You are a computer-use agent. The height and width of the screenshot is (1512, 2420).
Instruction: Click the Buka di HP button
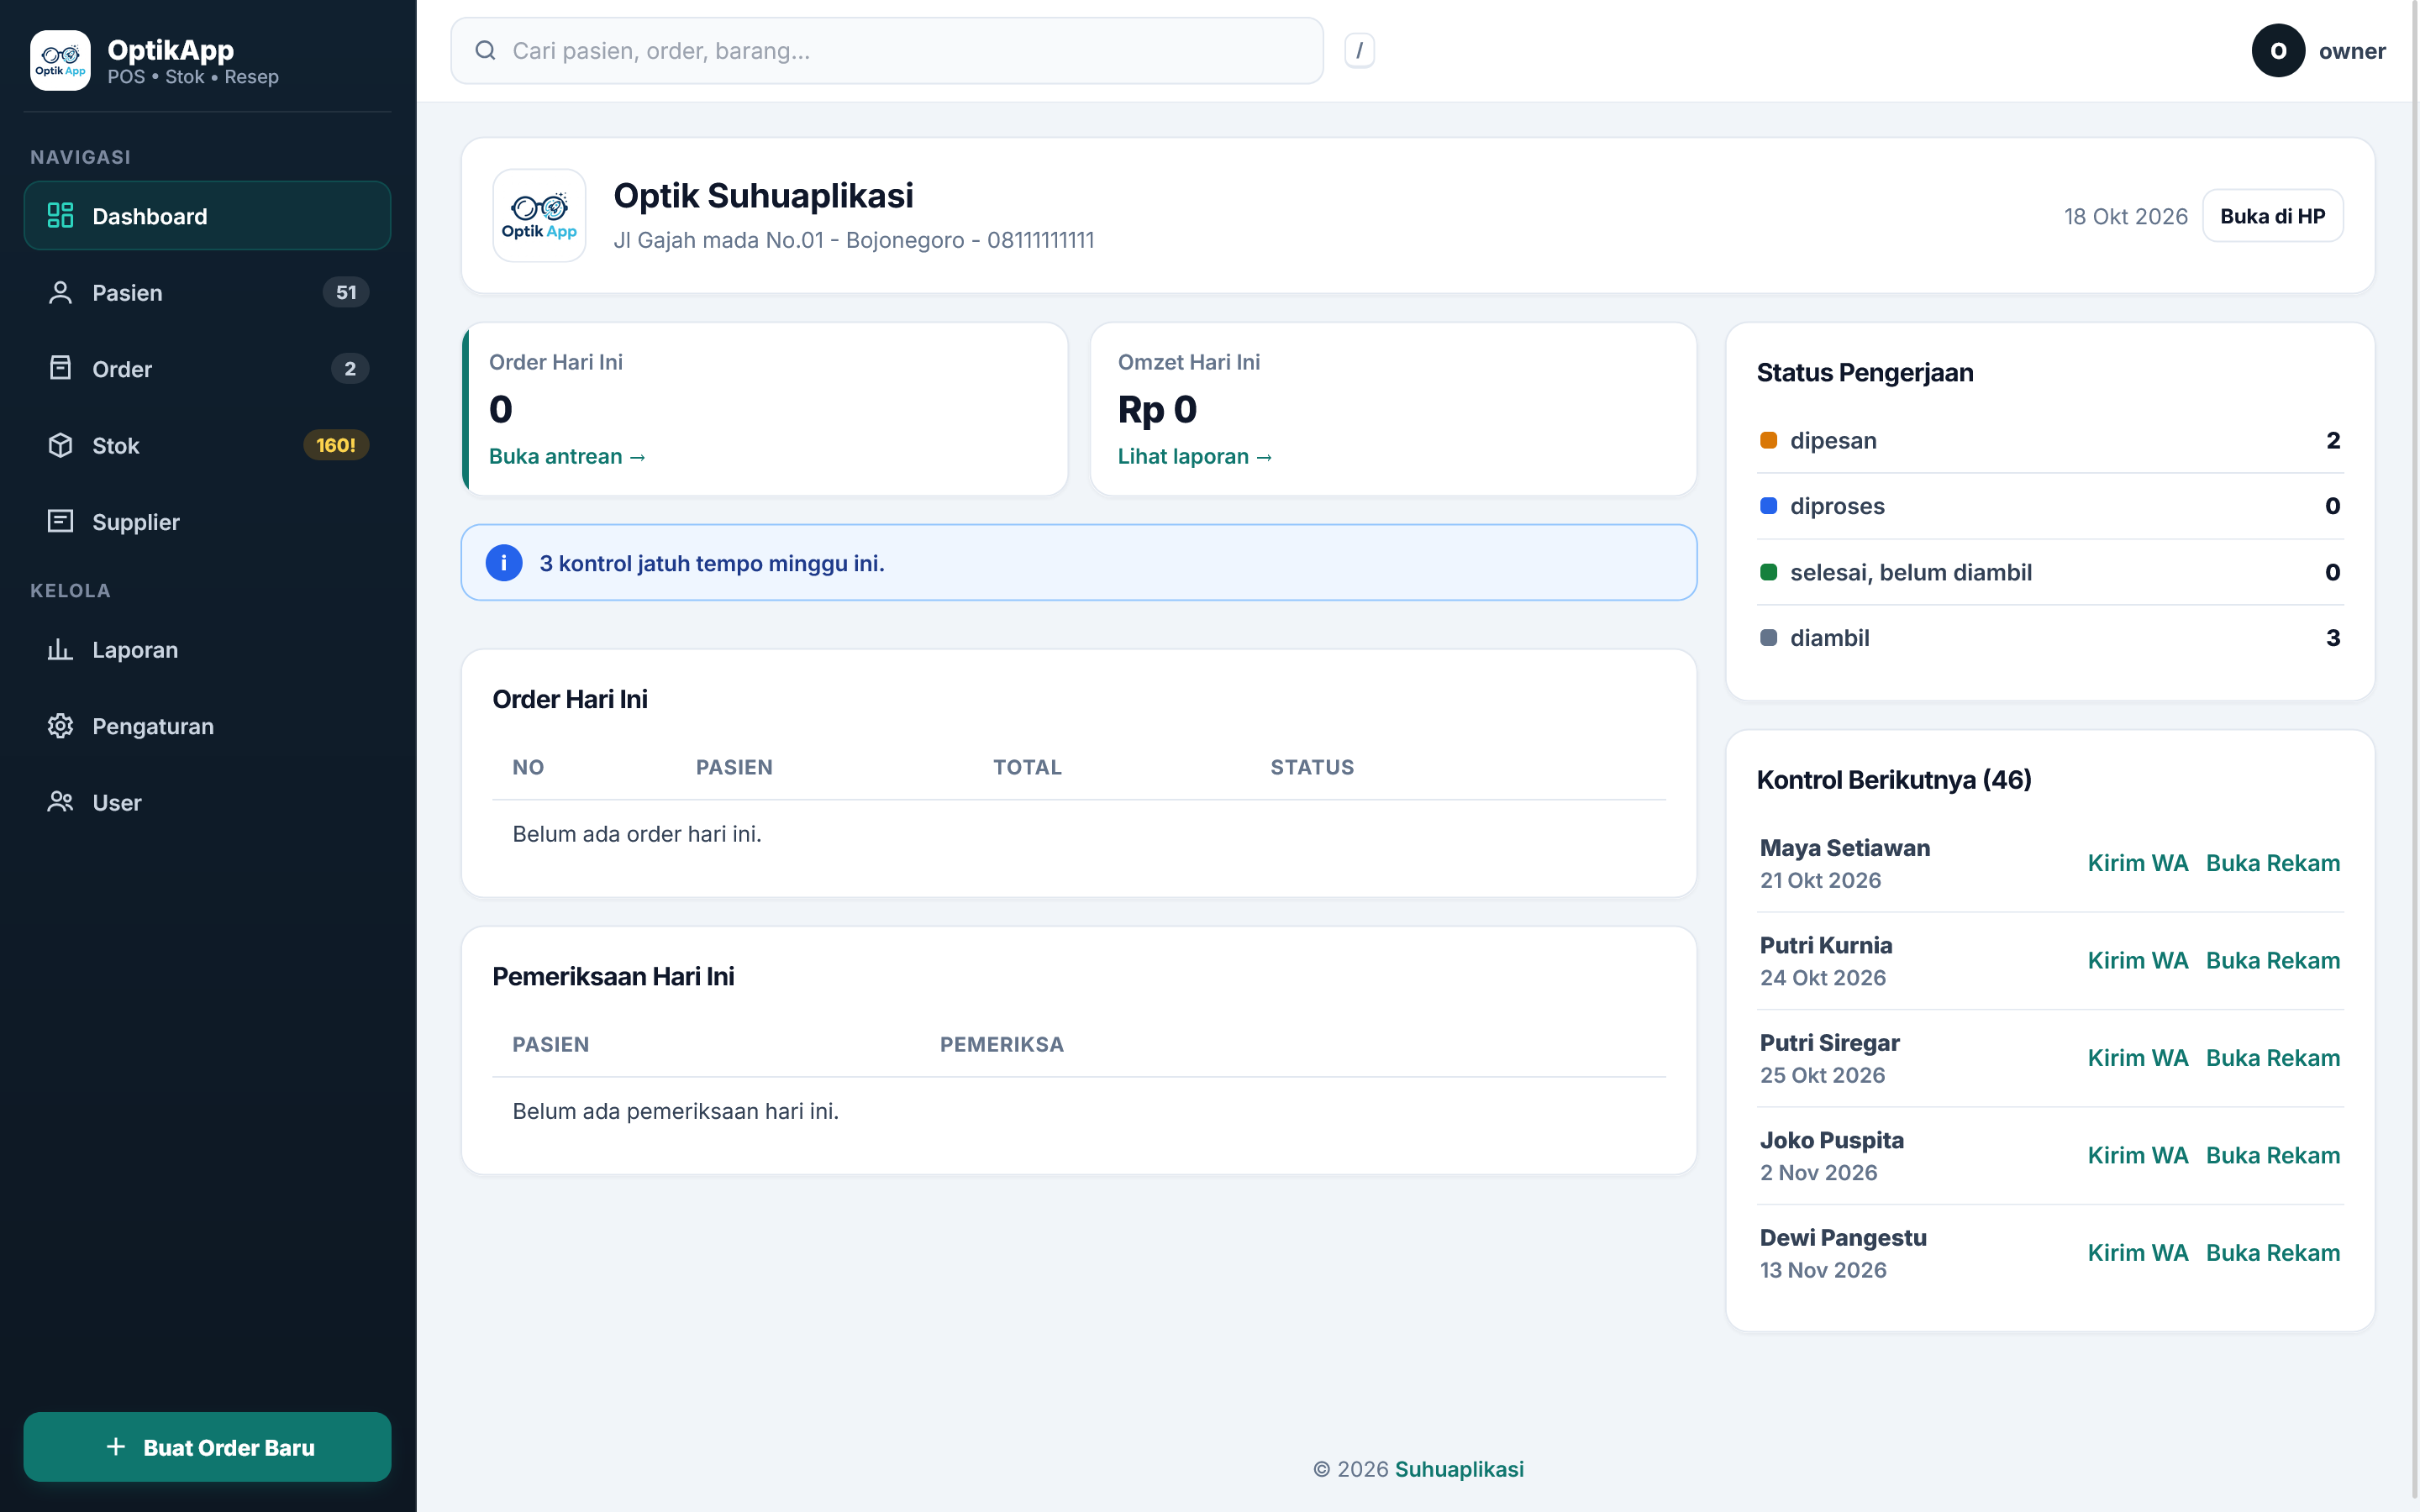[2272, 216]
